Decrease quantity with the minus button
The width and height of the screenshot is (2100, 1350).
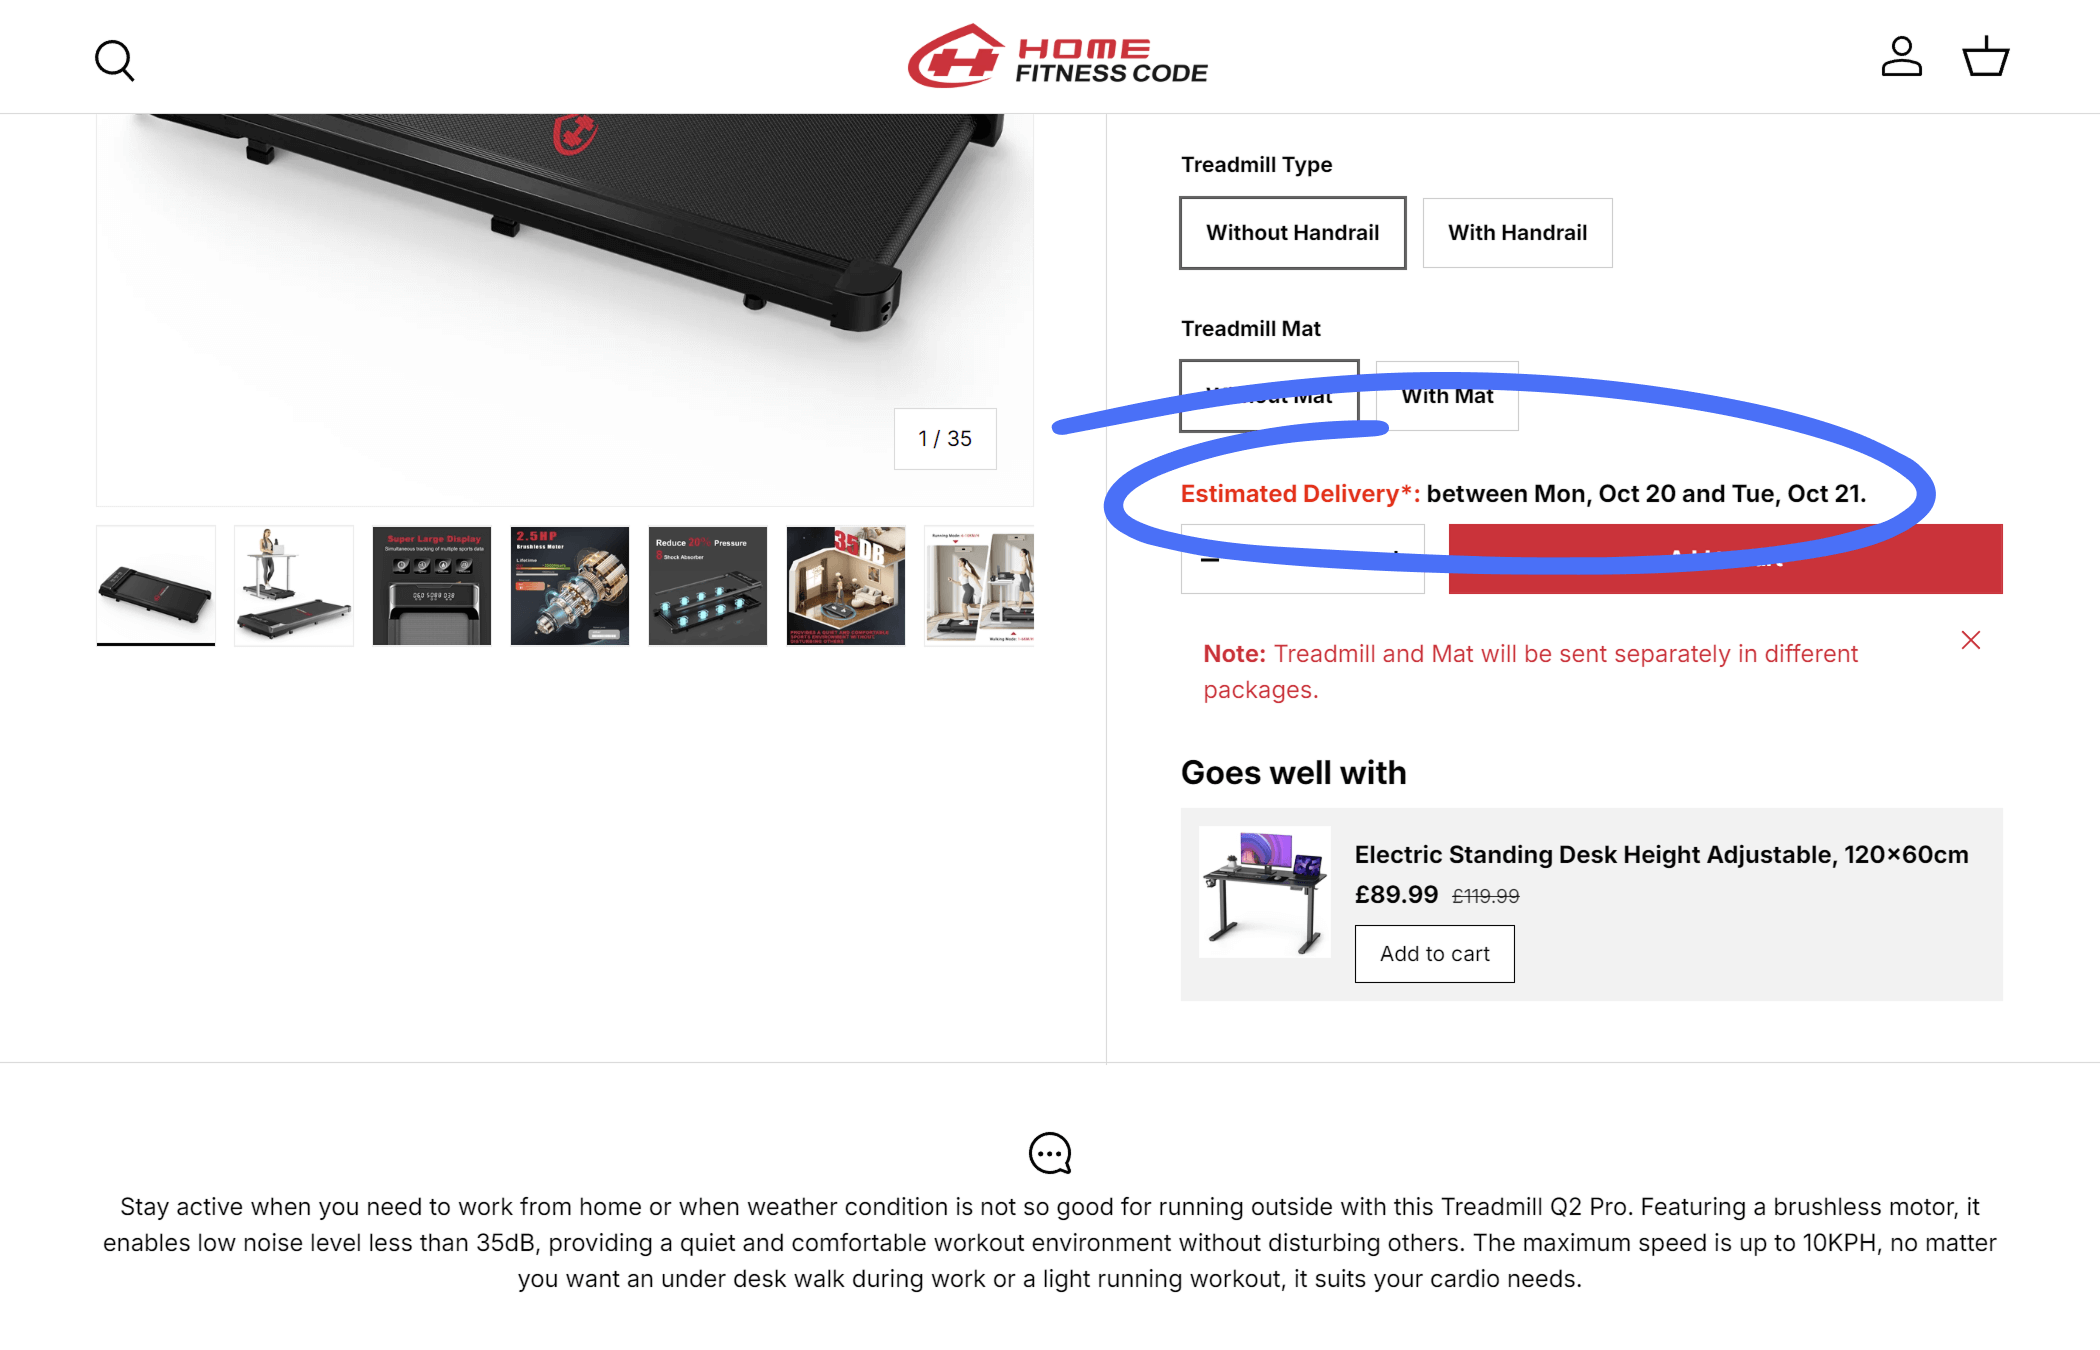coord(1210,559)
